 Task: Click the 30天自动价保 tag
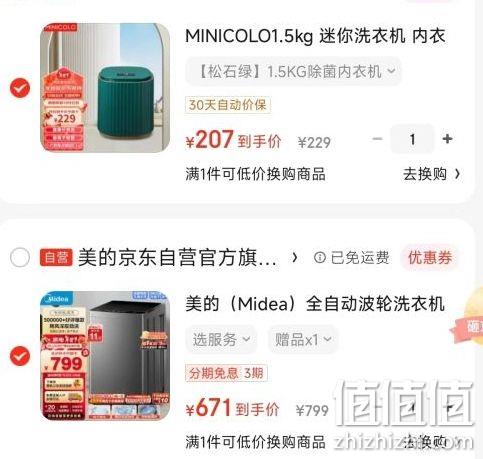pyautogui.click(x=228, y=105)
